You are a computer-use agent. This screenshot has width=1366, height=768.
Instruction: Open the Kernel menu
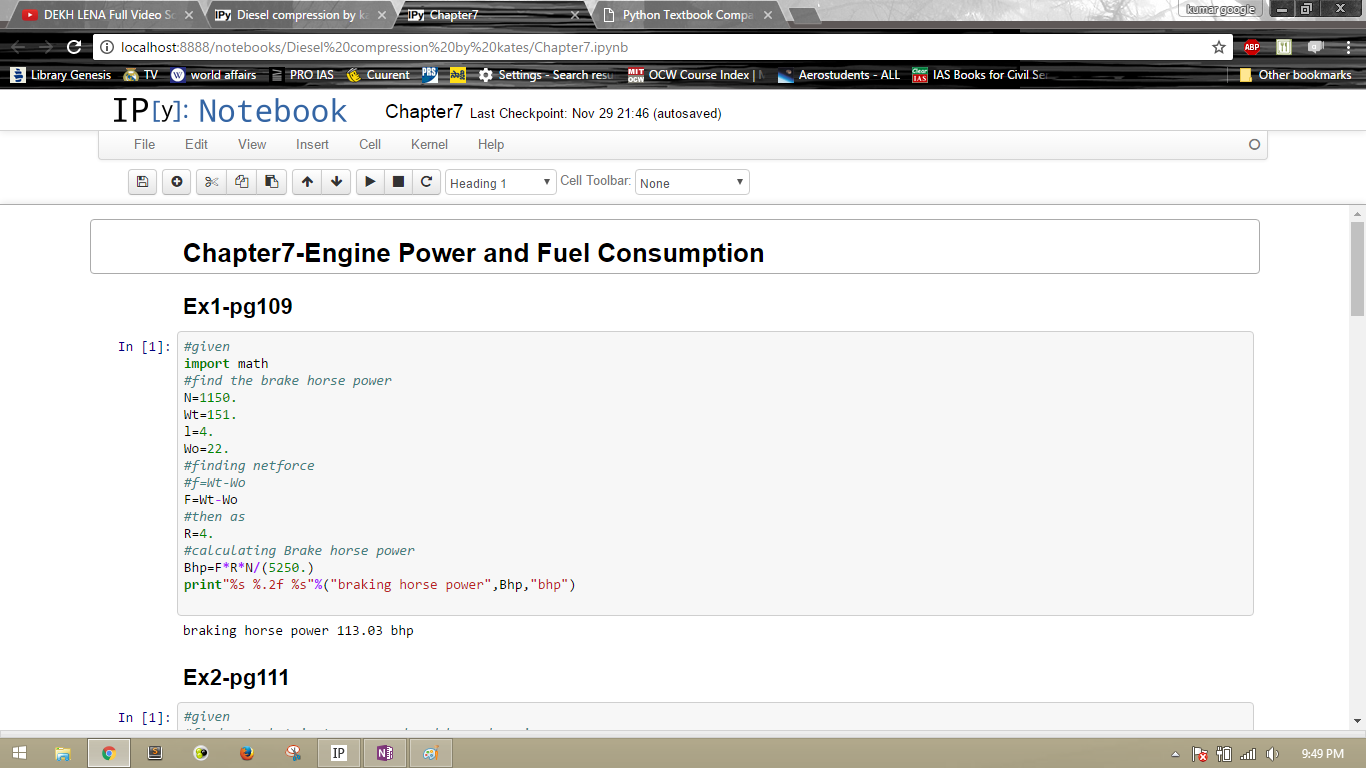(429, 144)
